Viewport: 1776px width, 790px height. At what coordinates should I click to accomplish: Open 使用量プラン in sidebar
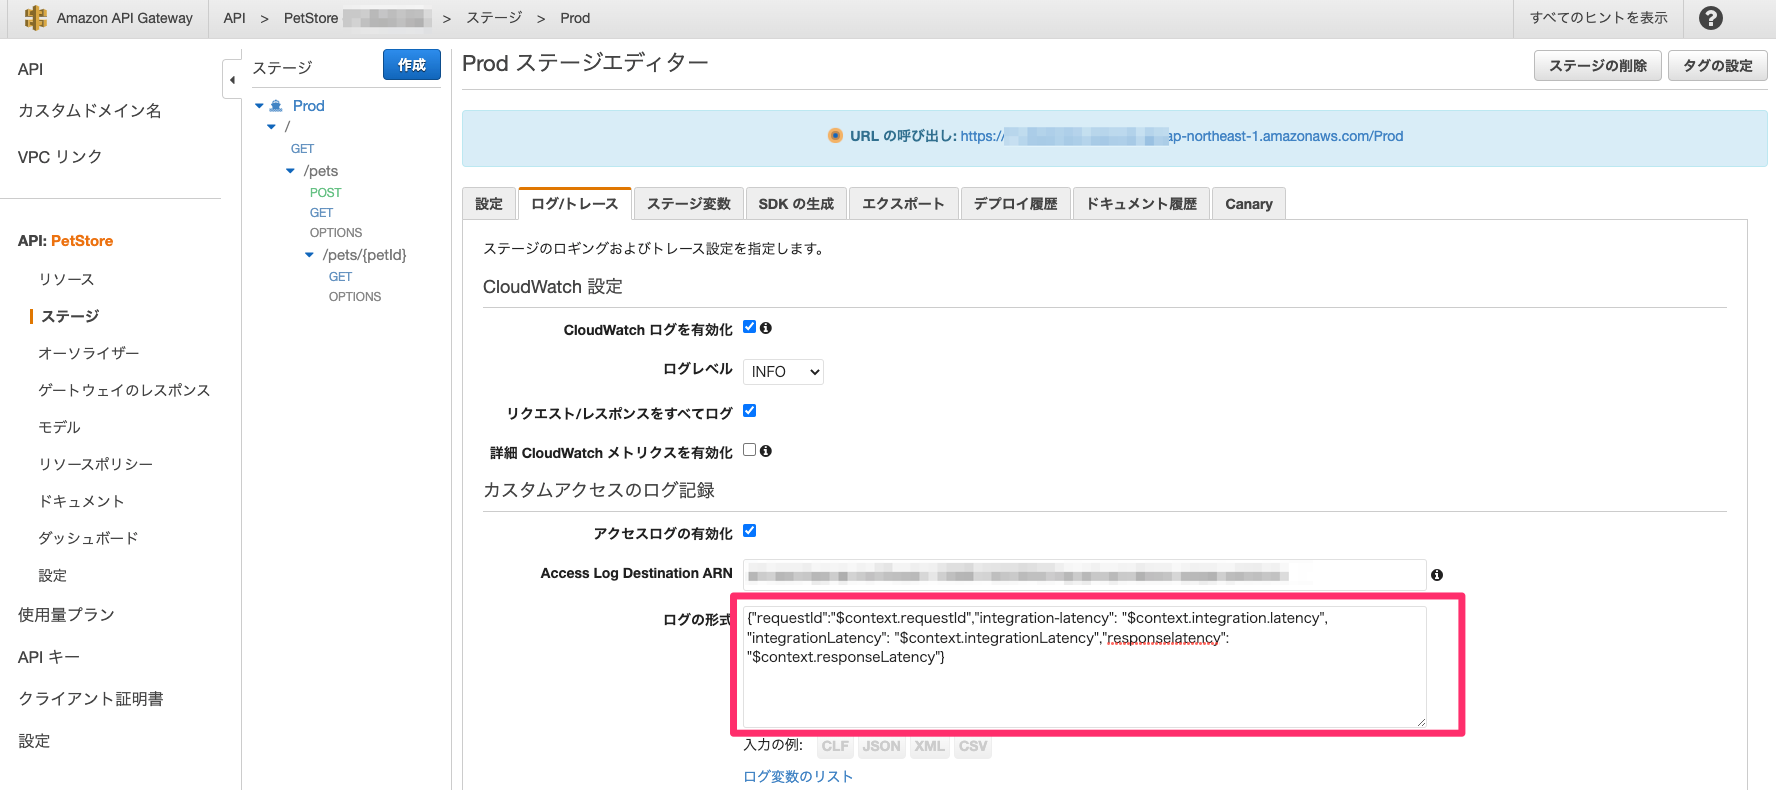[66, 615]
